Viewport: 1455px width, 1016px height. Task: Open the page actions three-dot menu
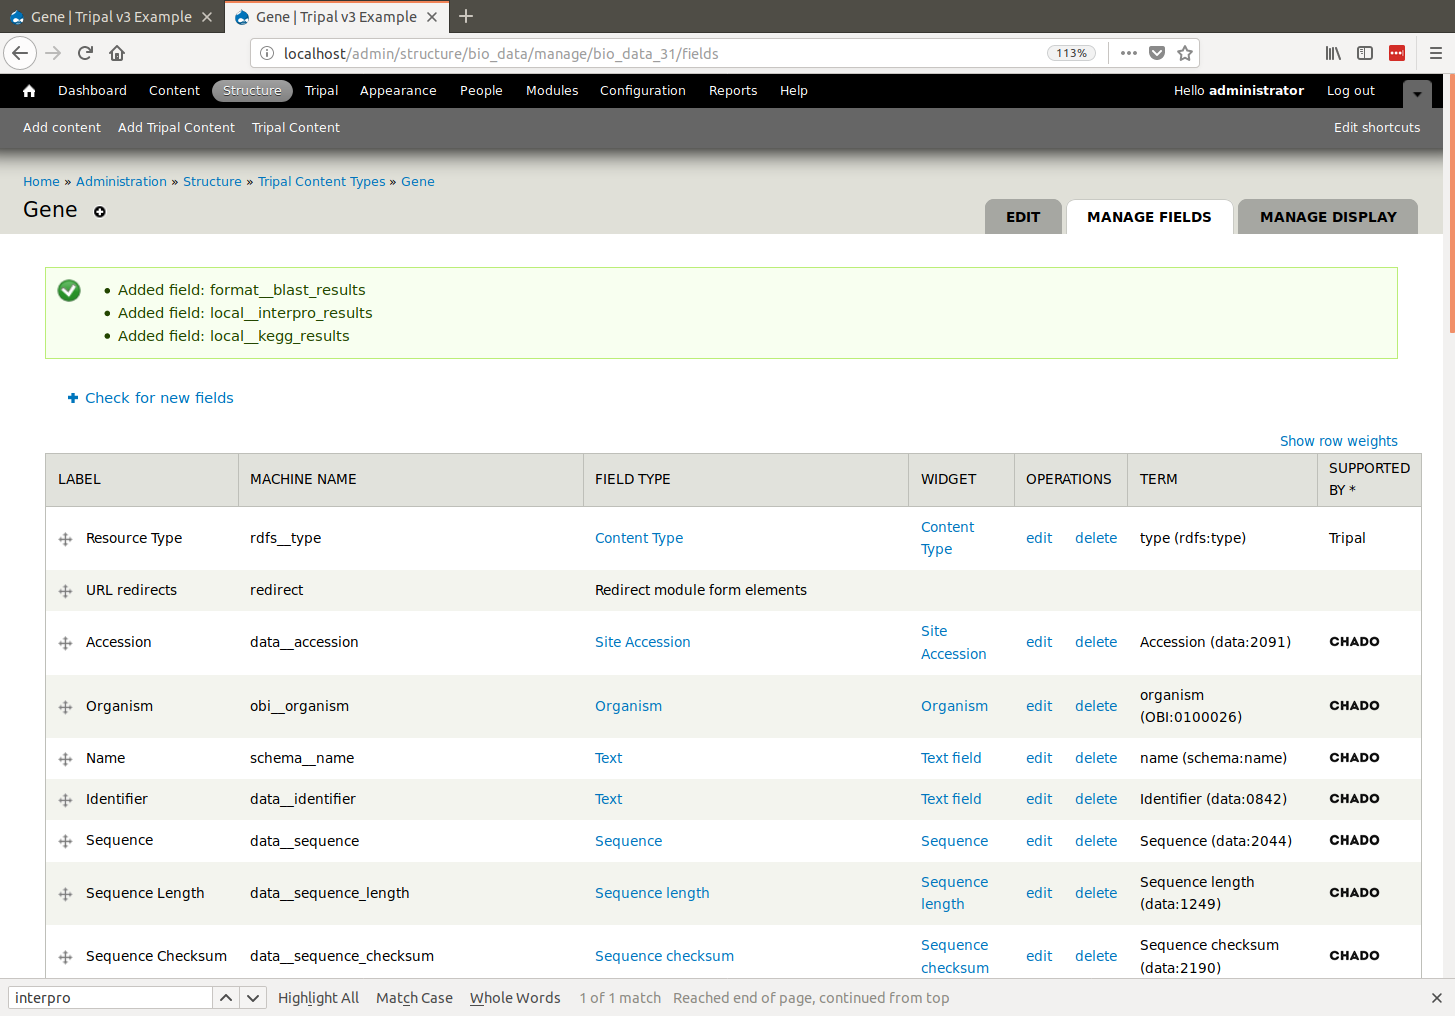(x=1129, y=53)
